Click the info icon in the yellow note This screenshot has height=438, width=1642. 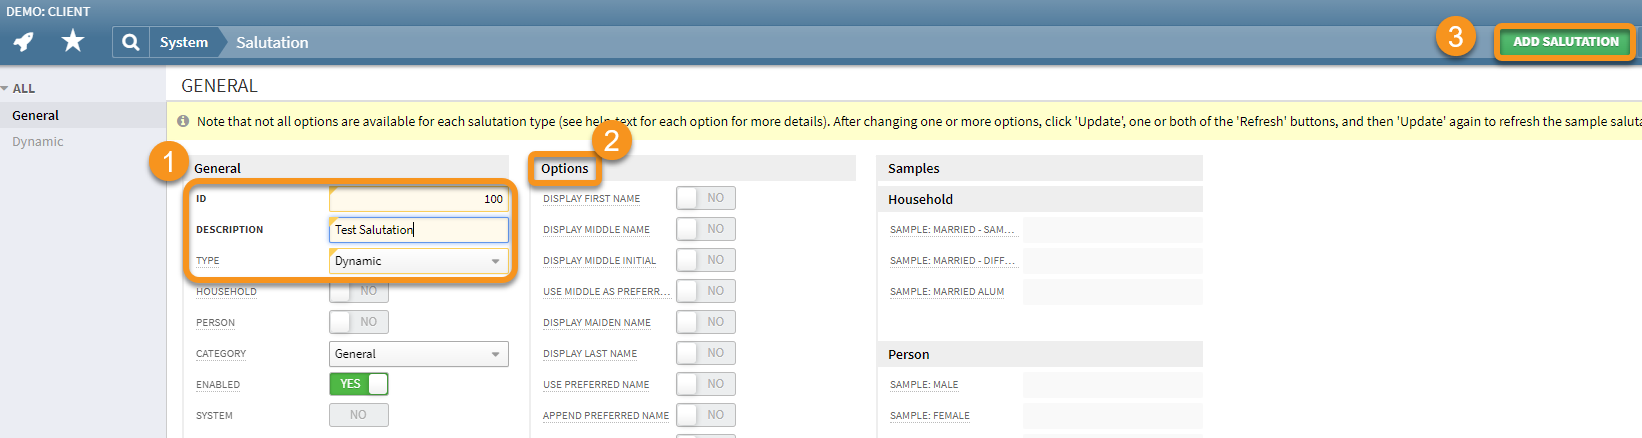tap(183, 121)
